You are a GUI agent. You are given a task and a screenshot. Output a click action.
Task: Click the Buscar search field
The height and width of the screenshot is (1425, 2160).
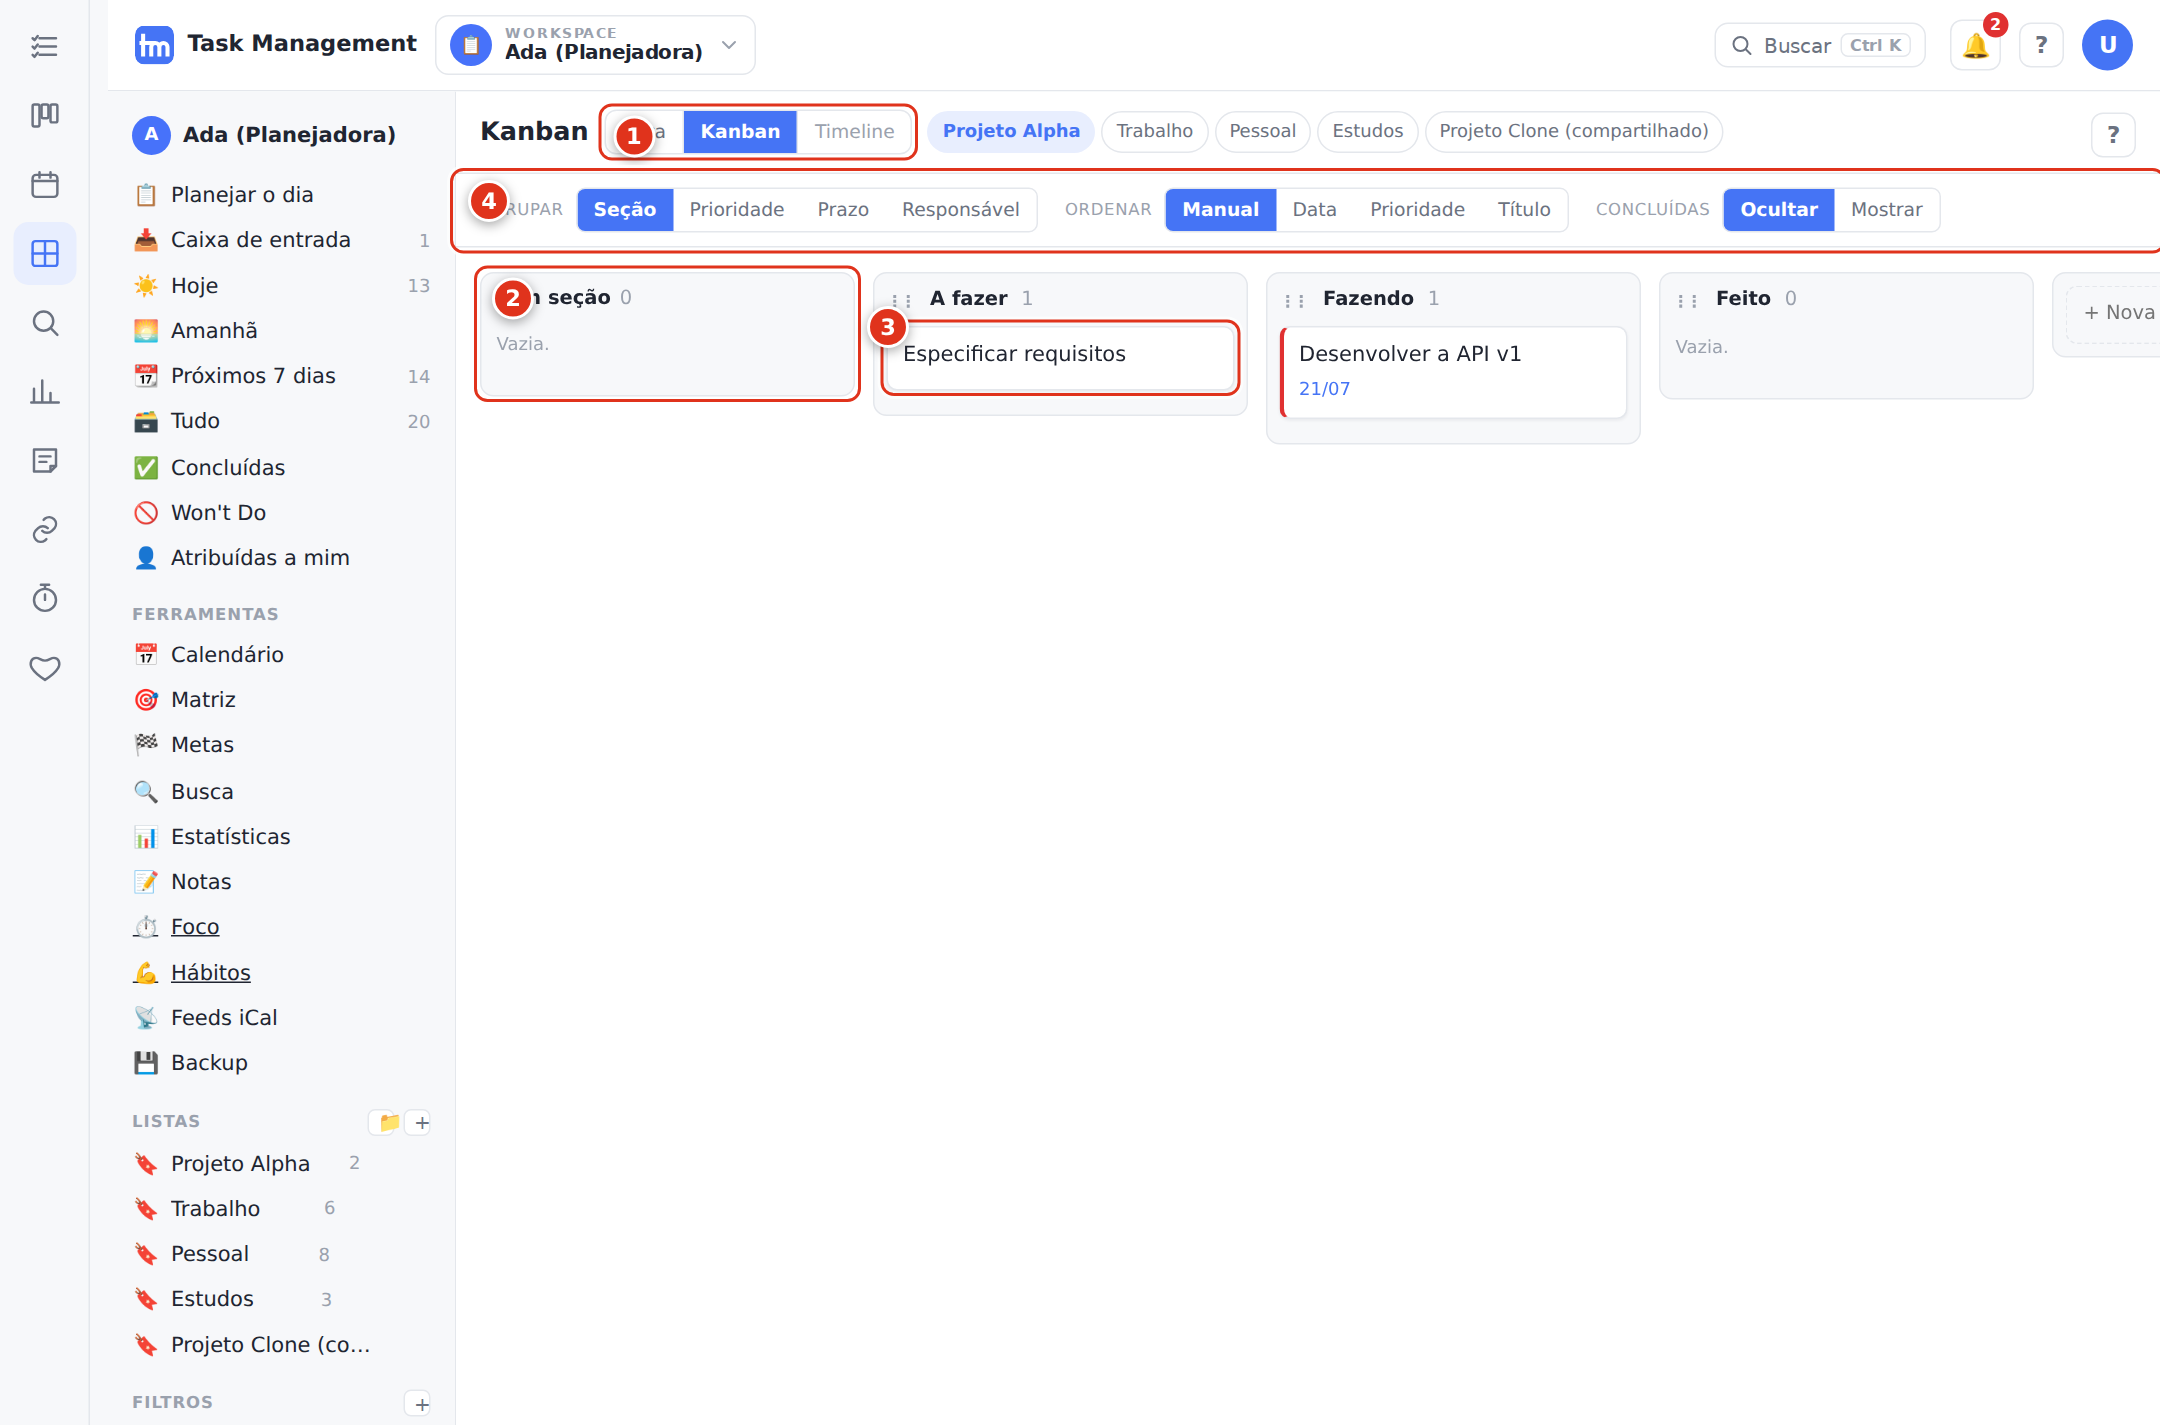coord(1819,46)
